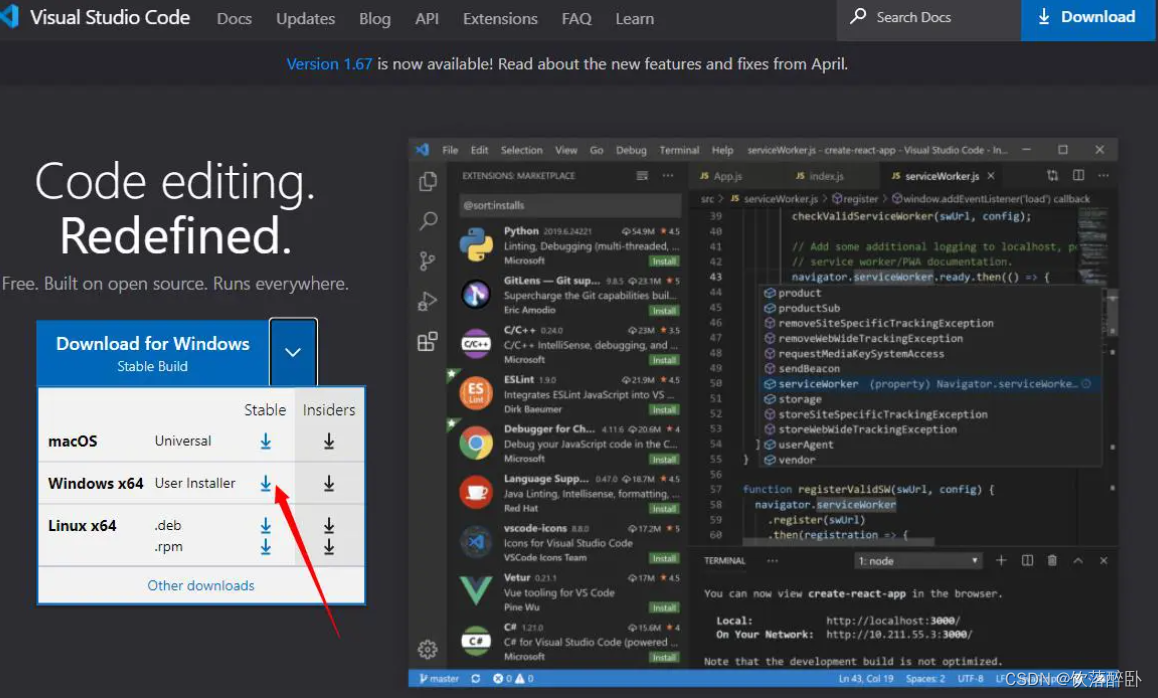The image size is (1158, 698).
Task: Open Terminal menu in the VS Code screenshot
Action: click(679, 150)
